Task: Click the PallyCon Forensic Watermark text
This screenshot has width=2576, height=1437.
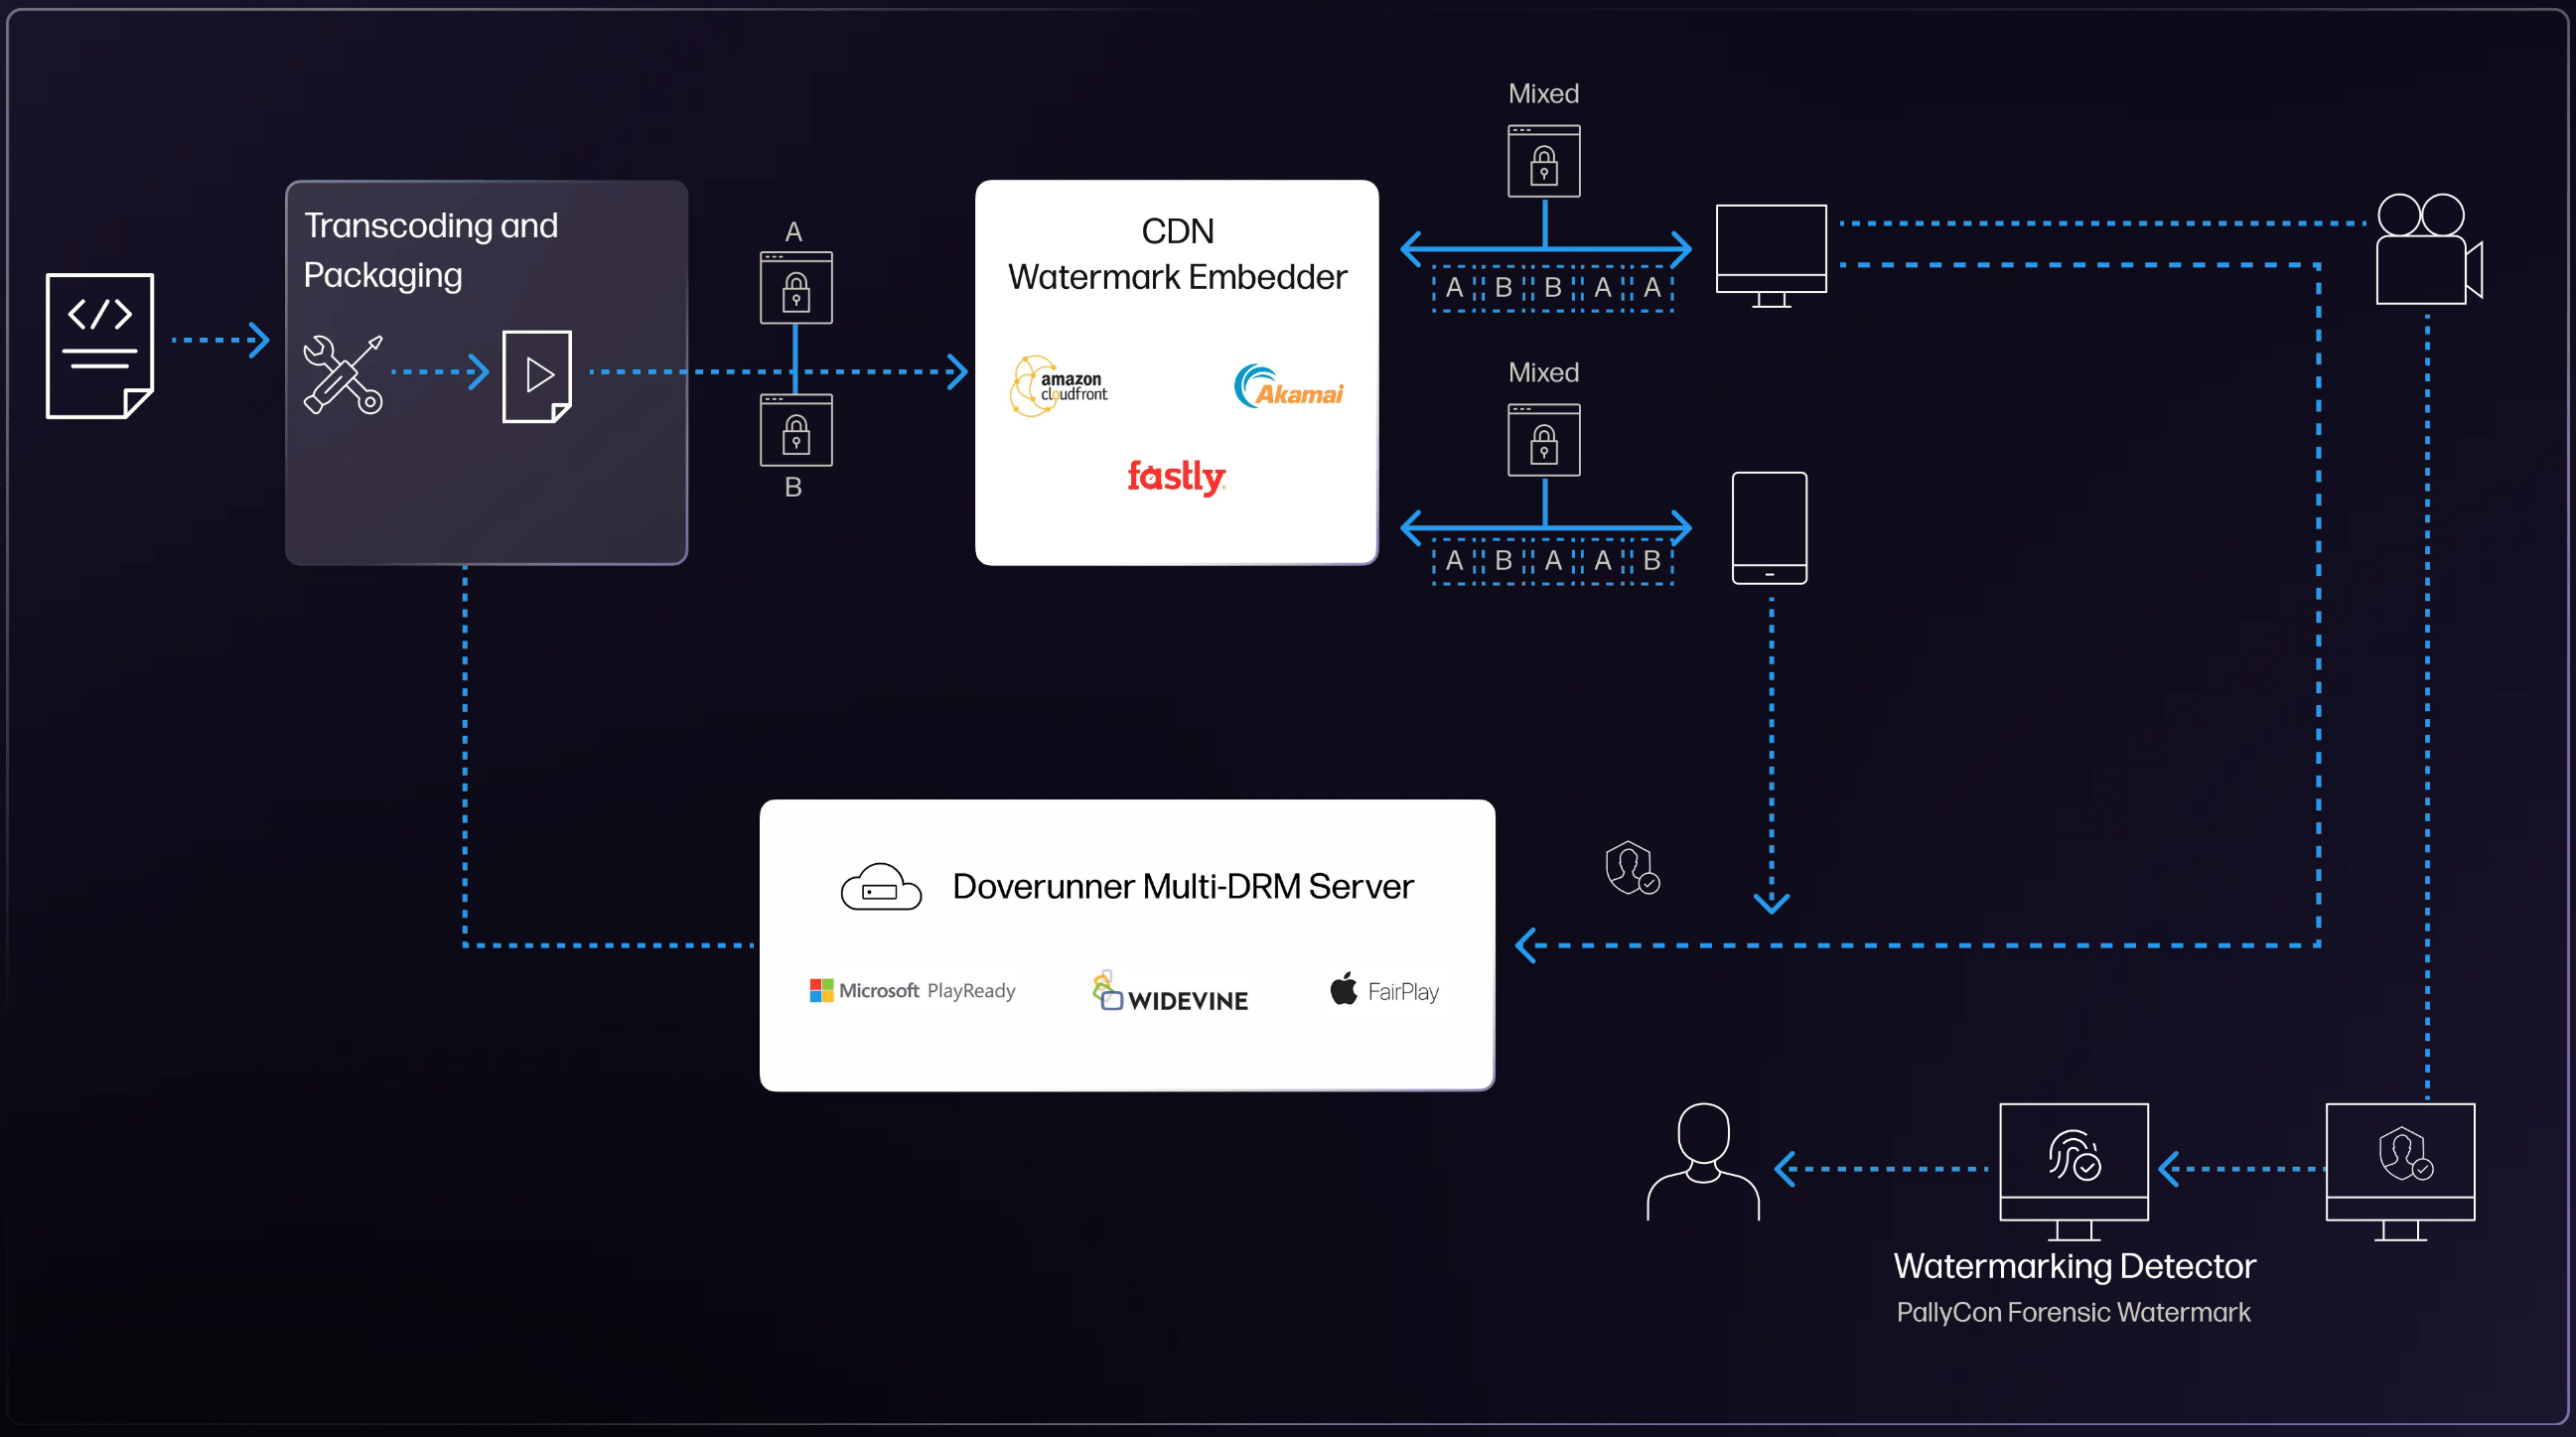Action: tap(2073, 1312)
